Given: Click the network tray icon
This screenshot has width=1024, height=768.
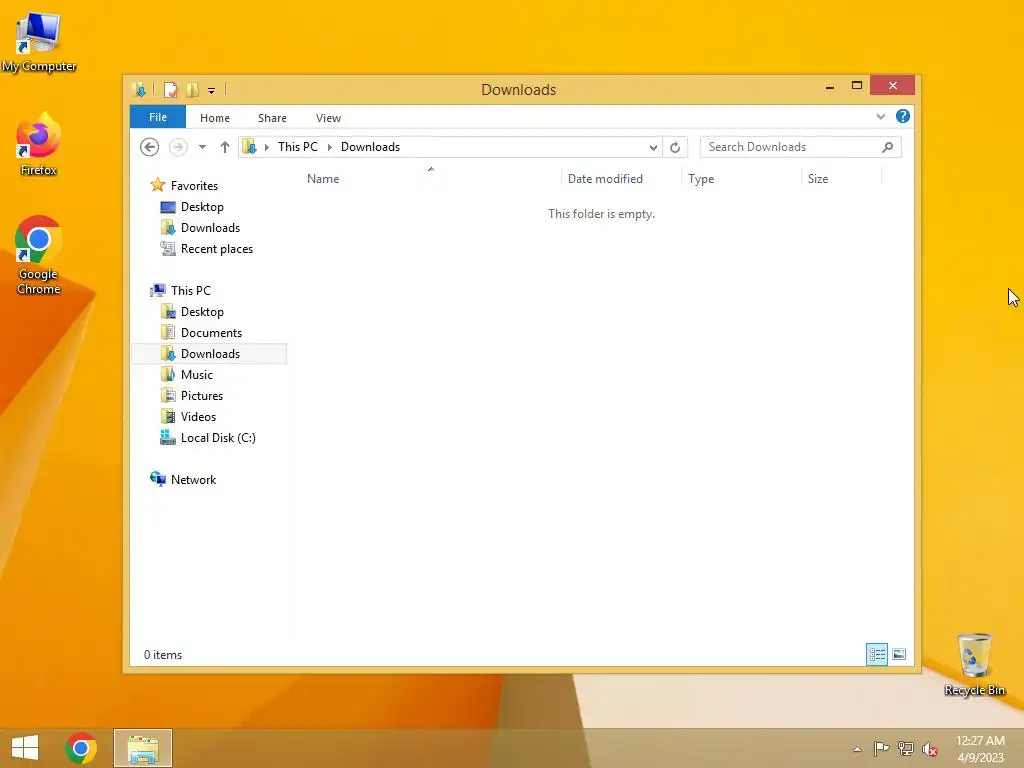Looking at the screenshot, I should pyautogui.click(x=906, y=749).
